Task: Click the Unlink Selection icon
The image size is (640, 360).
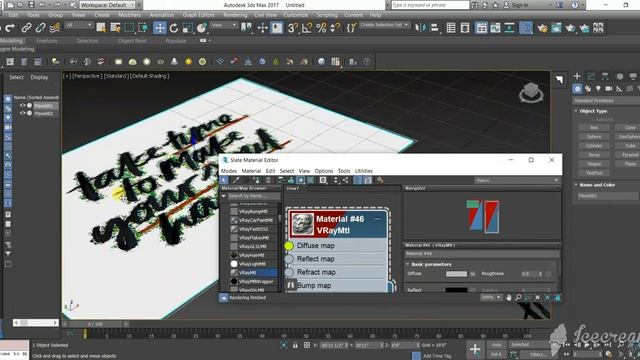Action: click(40, 28)
